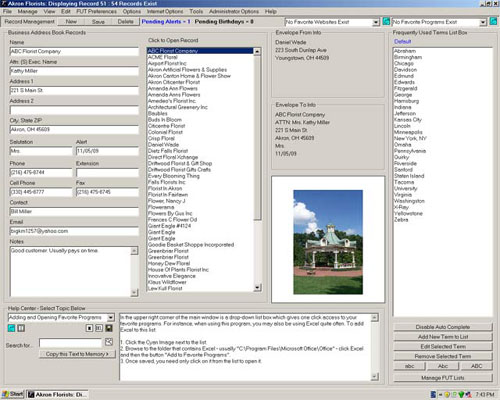The height and width of the screenshot is (400, 500).
Task: Click Disable Auto Complete button
Action: [443, 327]
